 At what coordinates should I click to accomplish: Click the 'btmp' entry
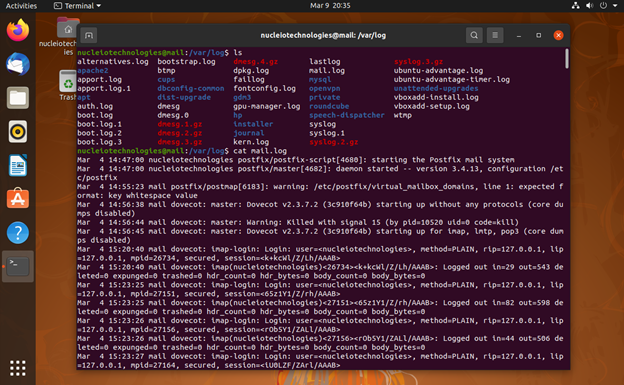click(x=166, y=70)
